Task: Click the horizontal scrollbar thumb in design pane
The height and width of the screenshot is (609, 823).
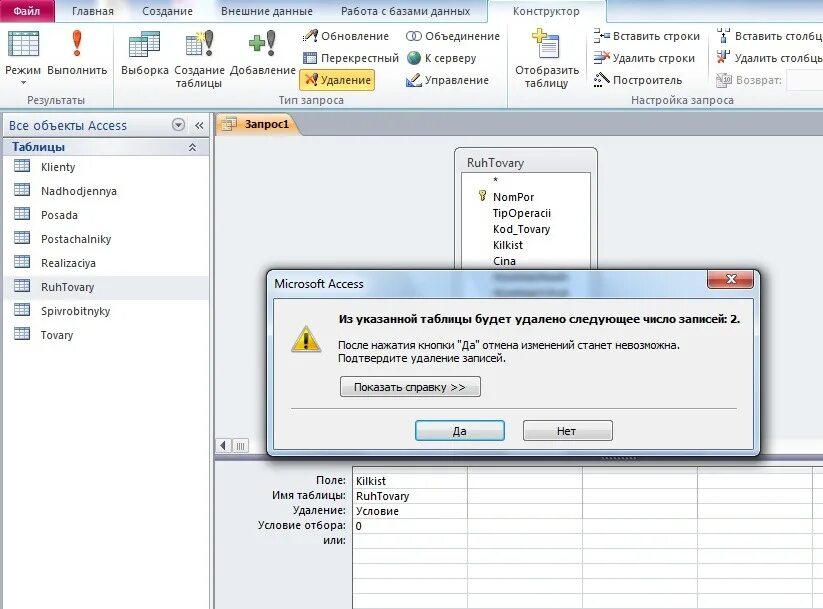Action: 240,446
